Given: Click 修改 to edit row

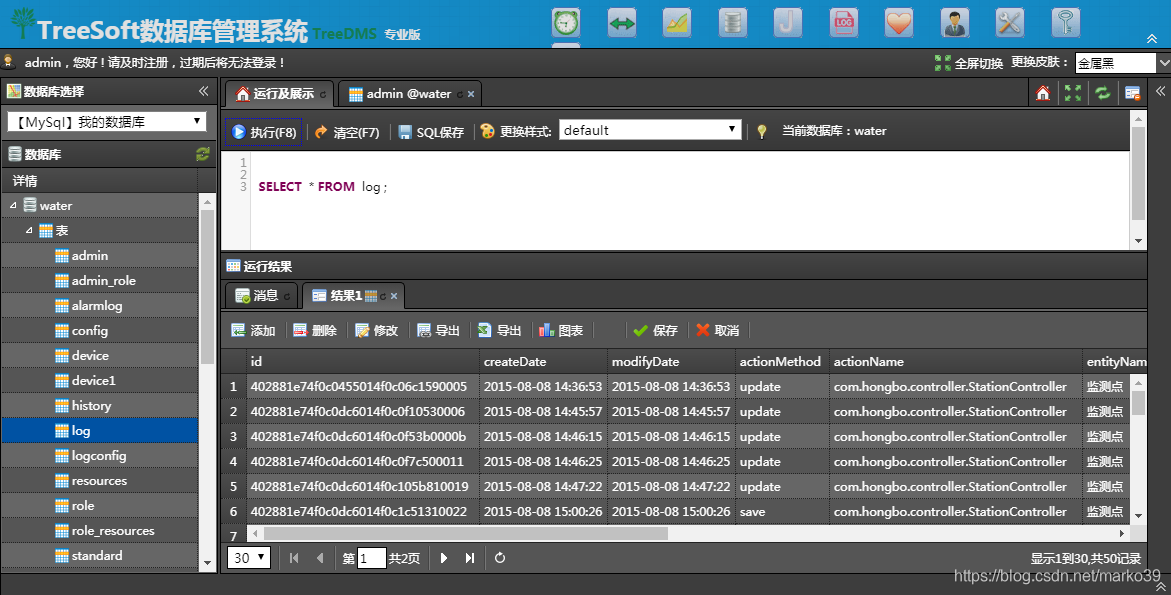Looking at the screenshot, I should [x=377, y=330].
